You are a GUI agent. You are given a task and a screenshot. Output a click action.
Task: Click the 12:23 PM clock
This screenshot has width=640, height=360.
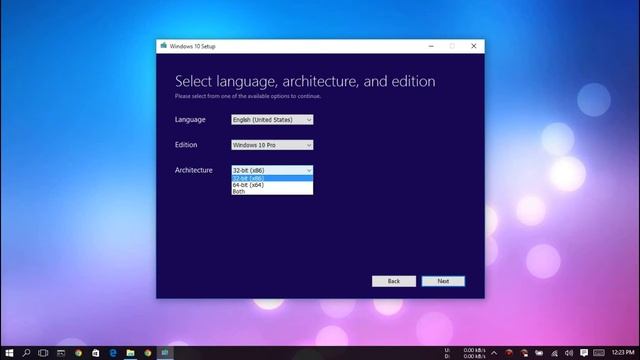coord(623,353)
